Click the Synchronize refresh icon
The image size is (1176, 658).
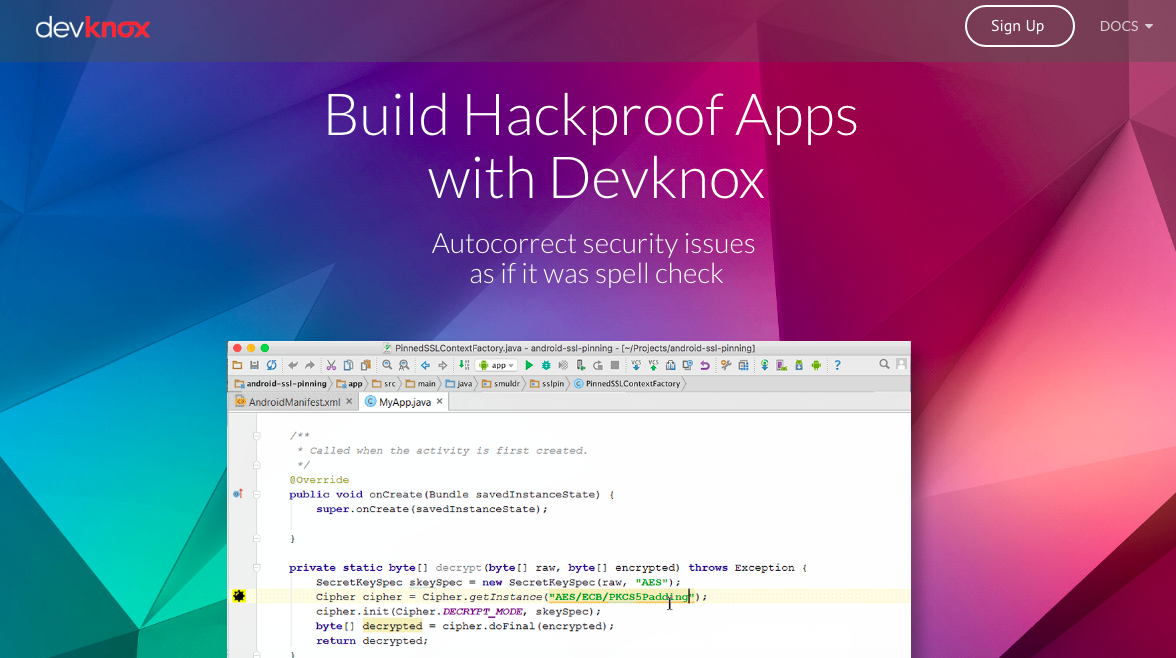[272, 365]
